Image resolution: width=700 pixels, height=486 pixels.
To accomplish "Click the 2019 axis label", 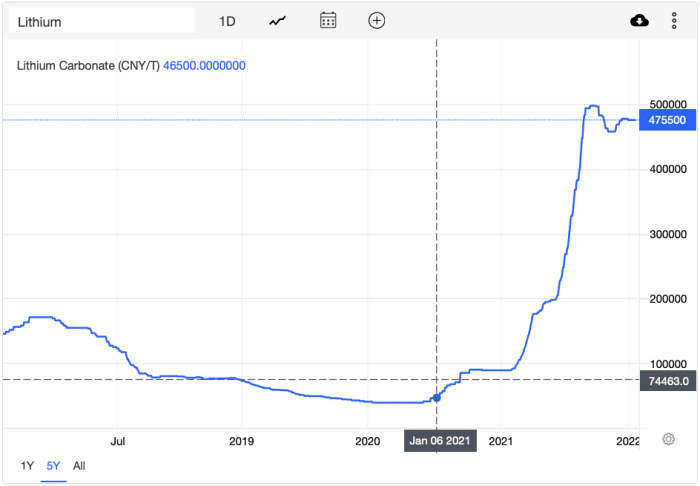I will click(242, 441).
